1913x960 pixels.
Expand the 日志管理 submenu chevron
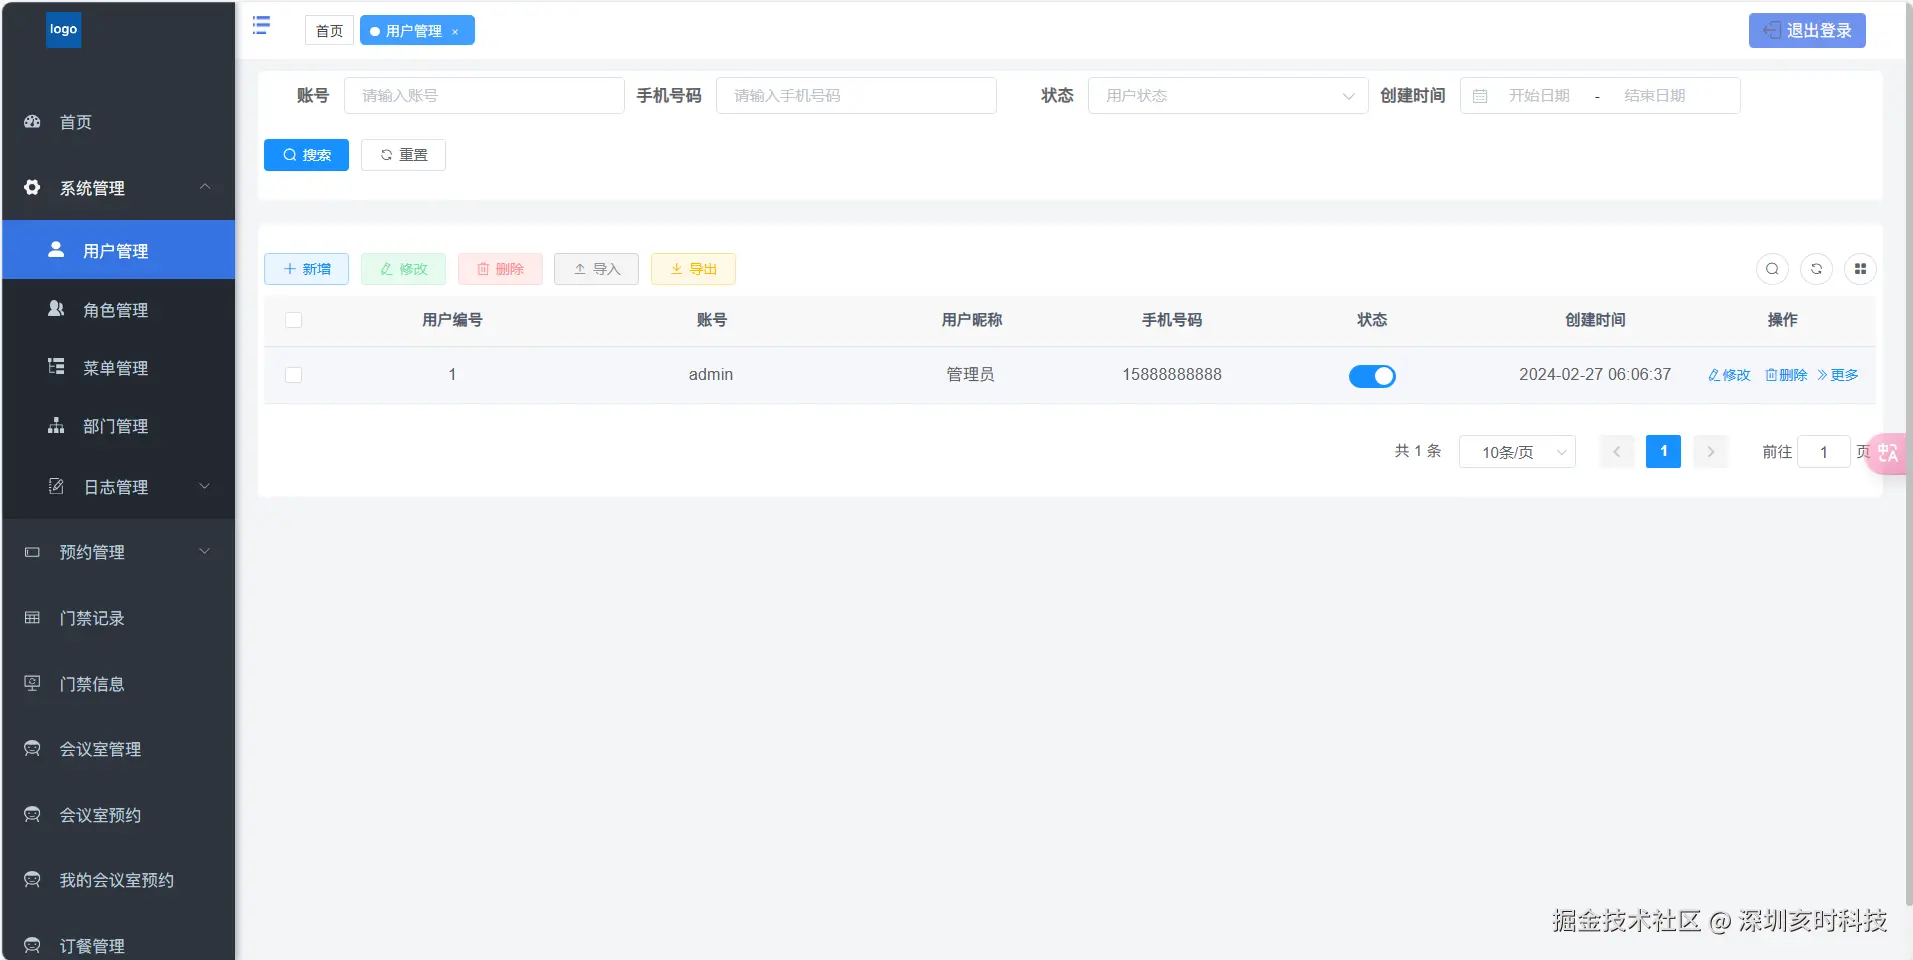(x=205, y=486)
